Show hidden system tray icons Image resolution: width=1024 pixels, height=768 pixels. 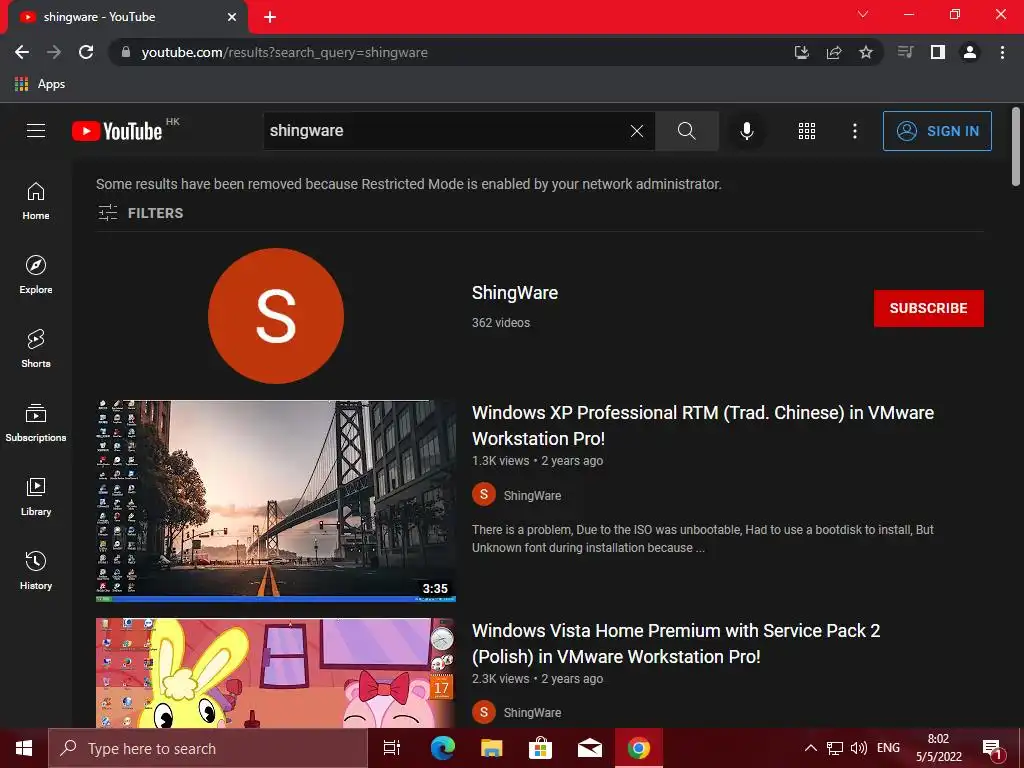[x=810, y=748]
